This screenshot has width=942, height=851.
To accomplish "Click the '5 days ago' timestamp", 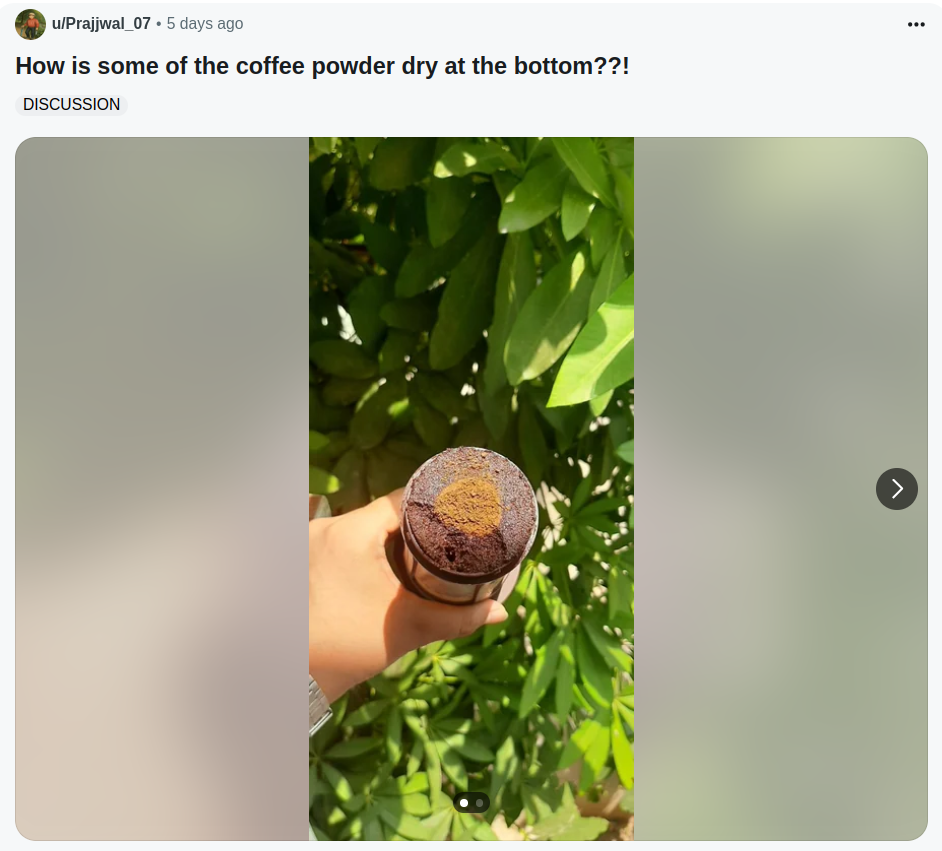I will 205,23.
